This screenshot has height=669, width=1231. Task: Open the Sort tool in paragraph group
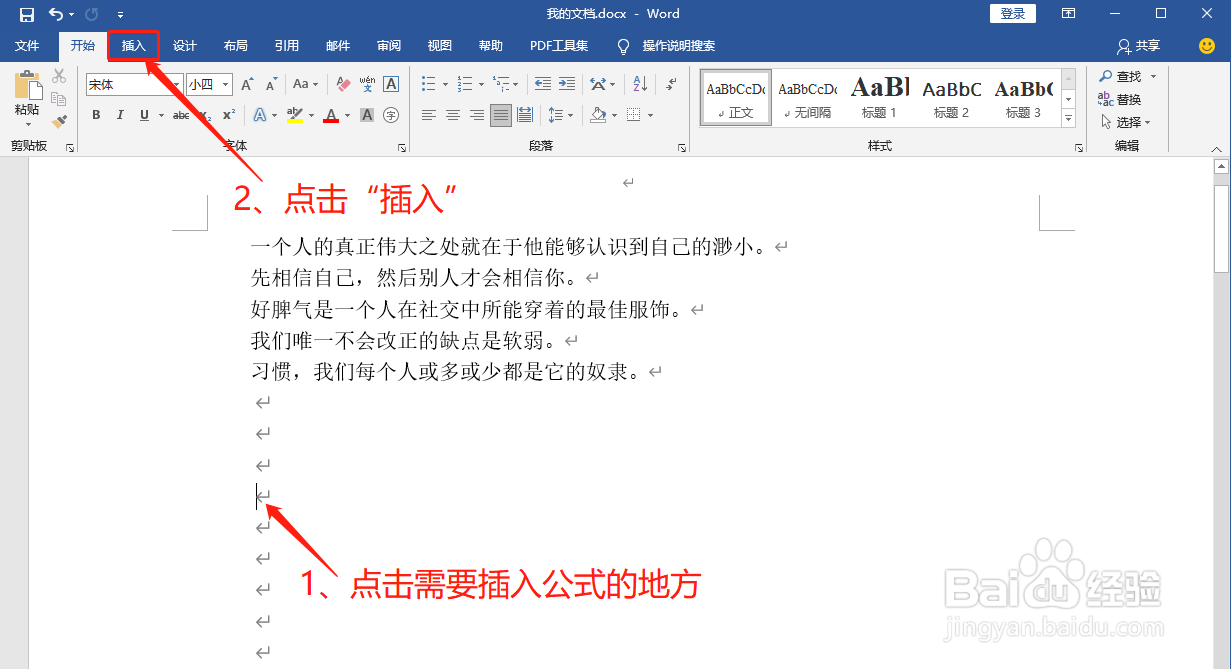point(641,84)
